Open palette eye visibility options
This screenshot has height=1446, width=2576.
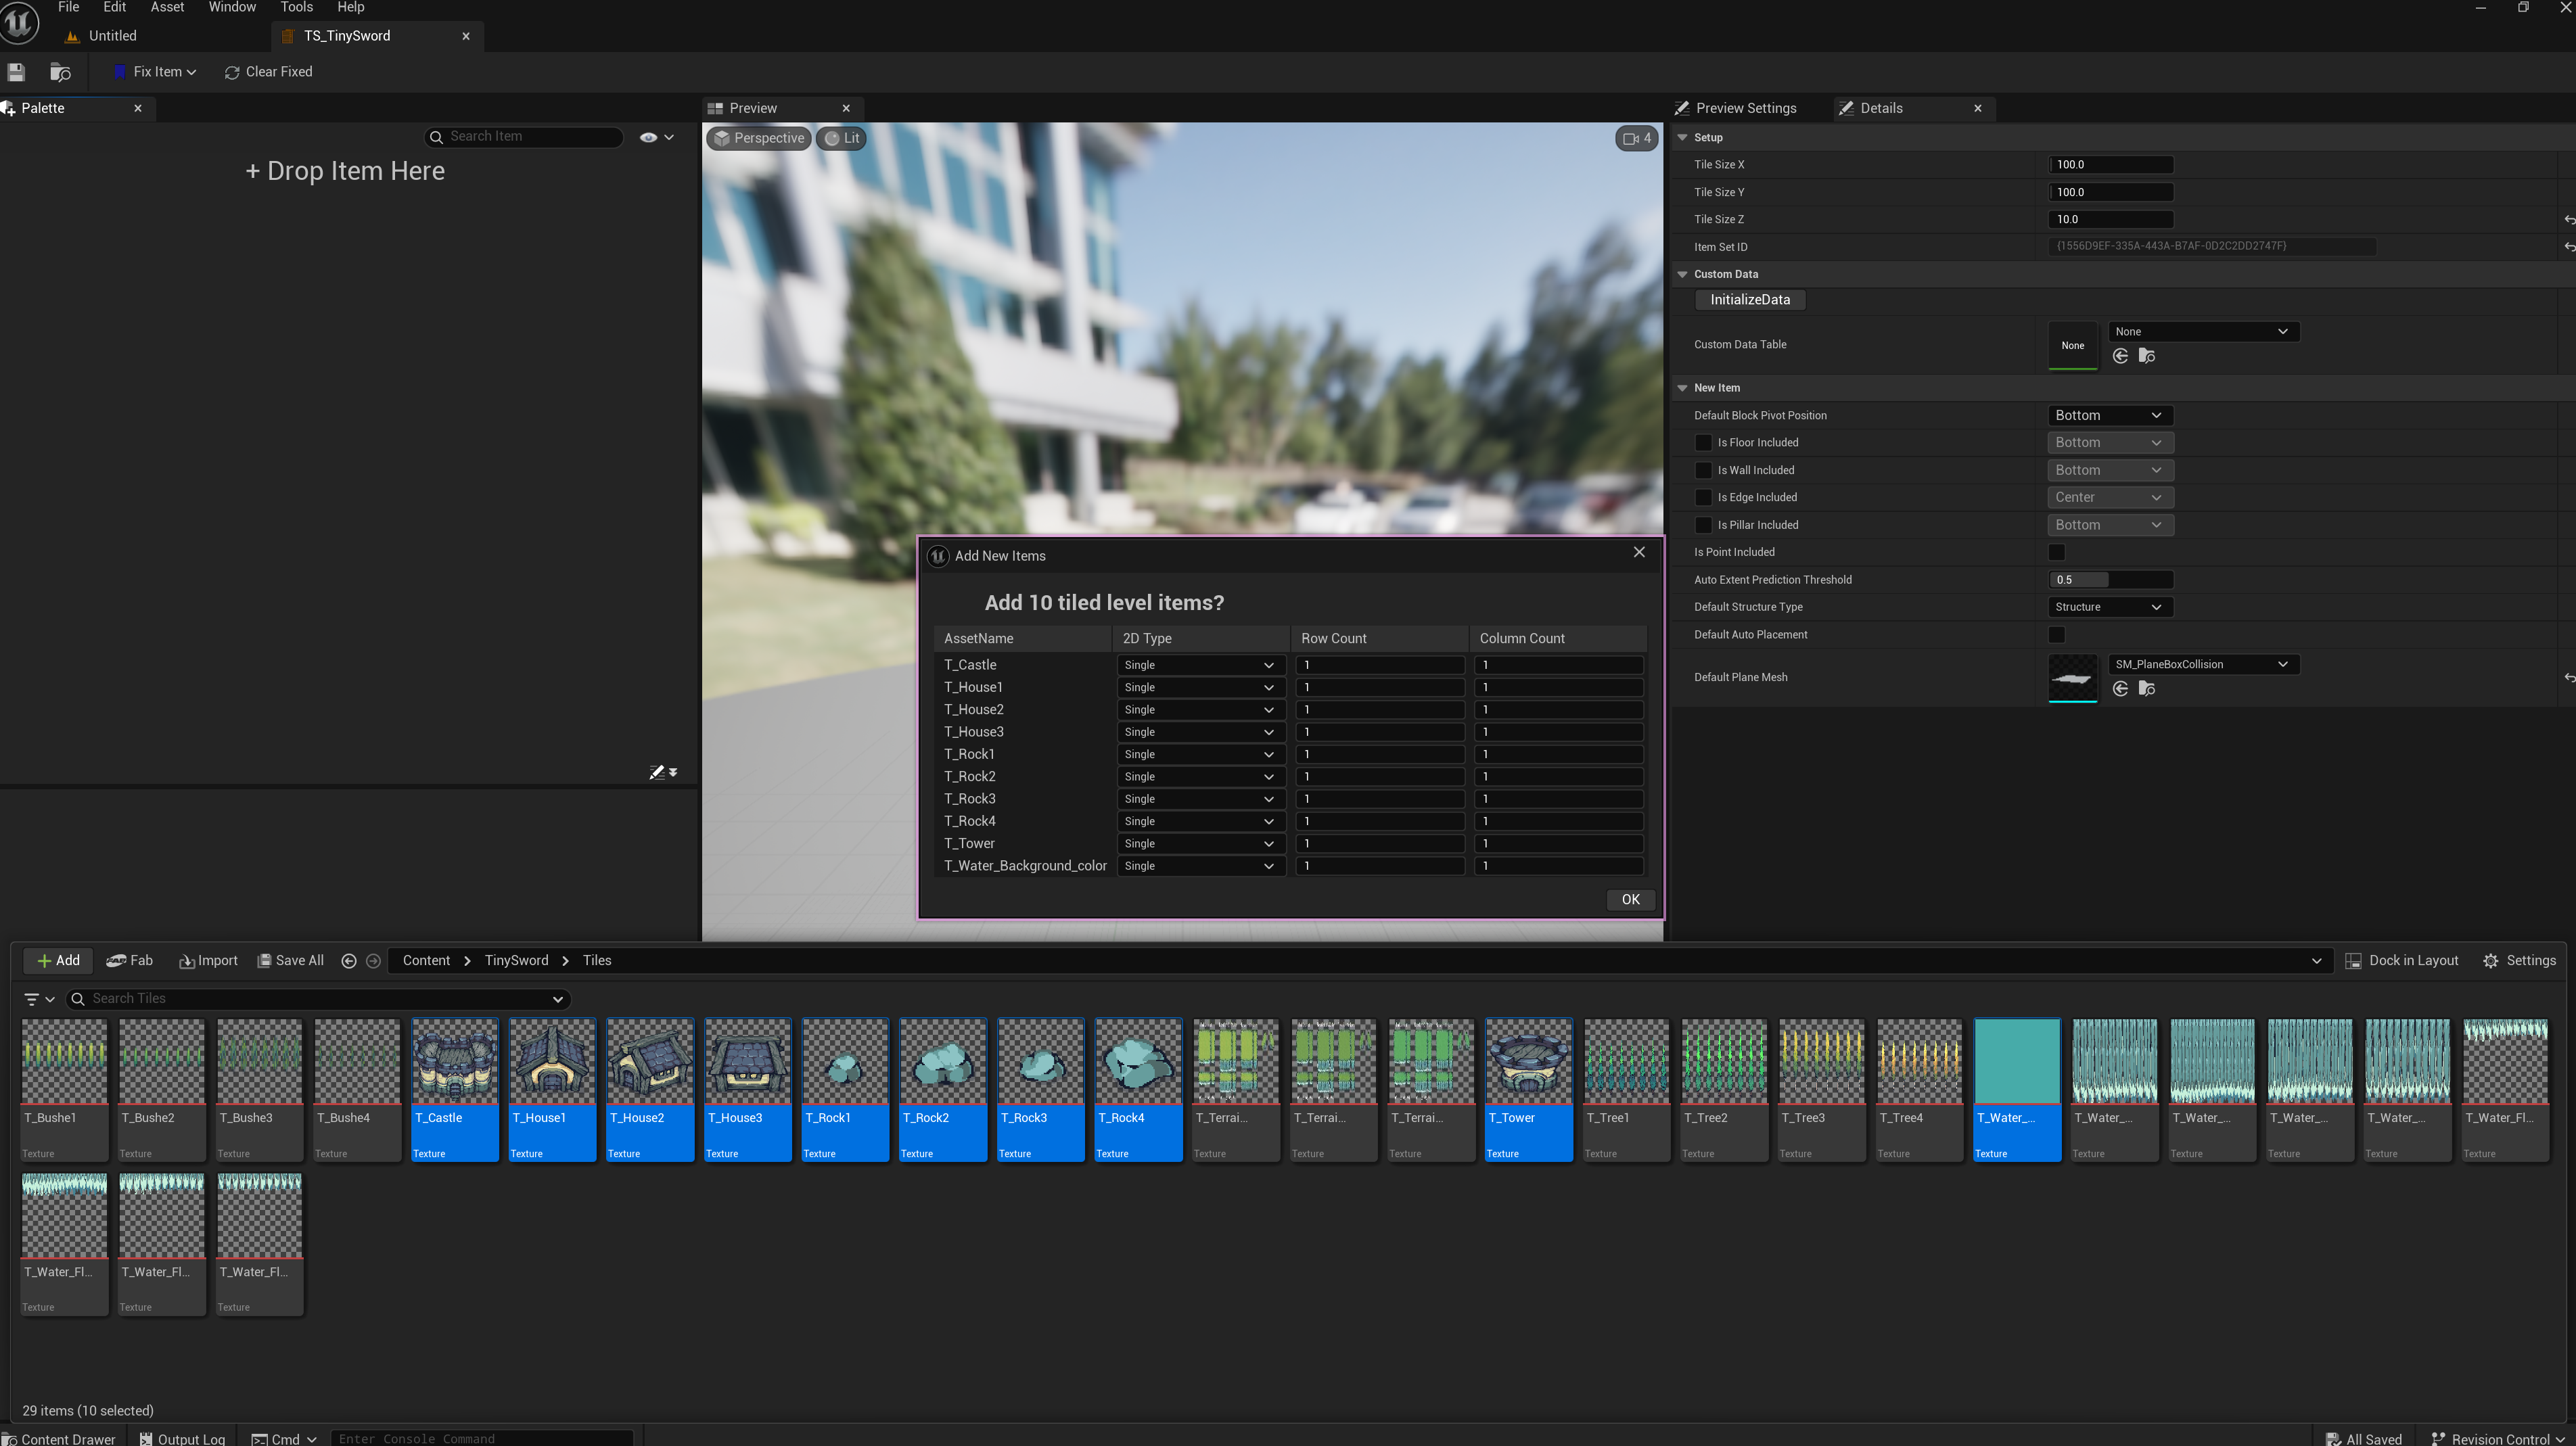656,137
